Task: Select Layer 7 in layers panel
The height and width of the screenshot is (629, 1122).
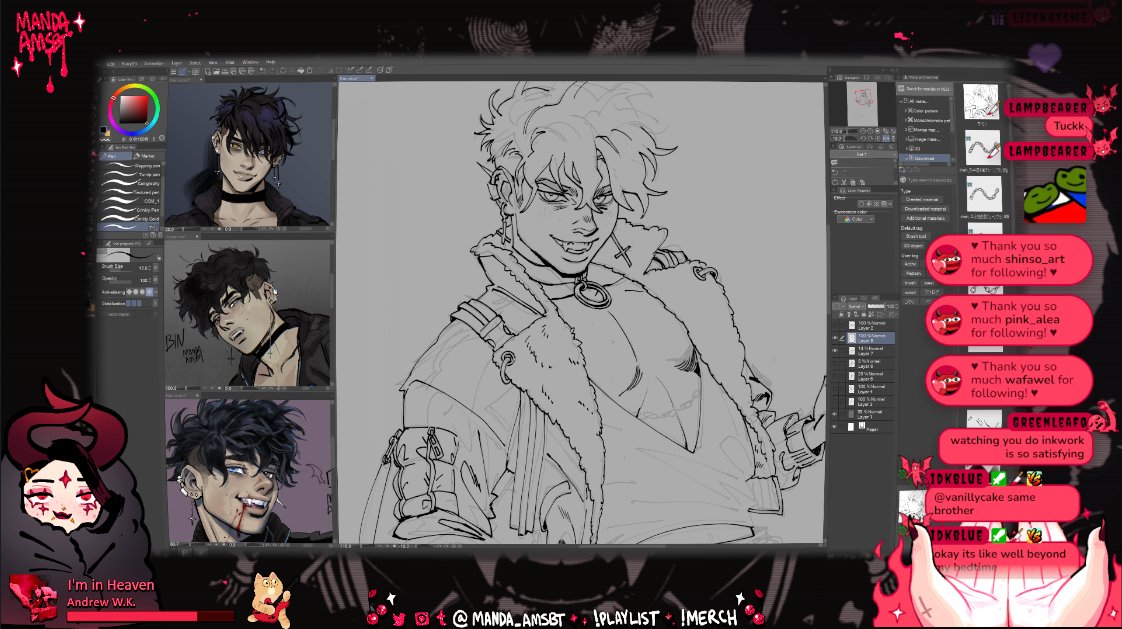Action: pos(870,351)
